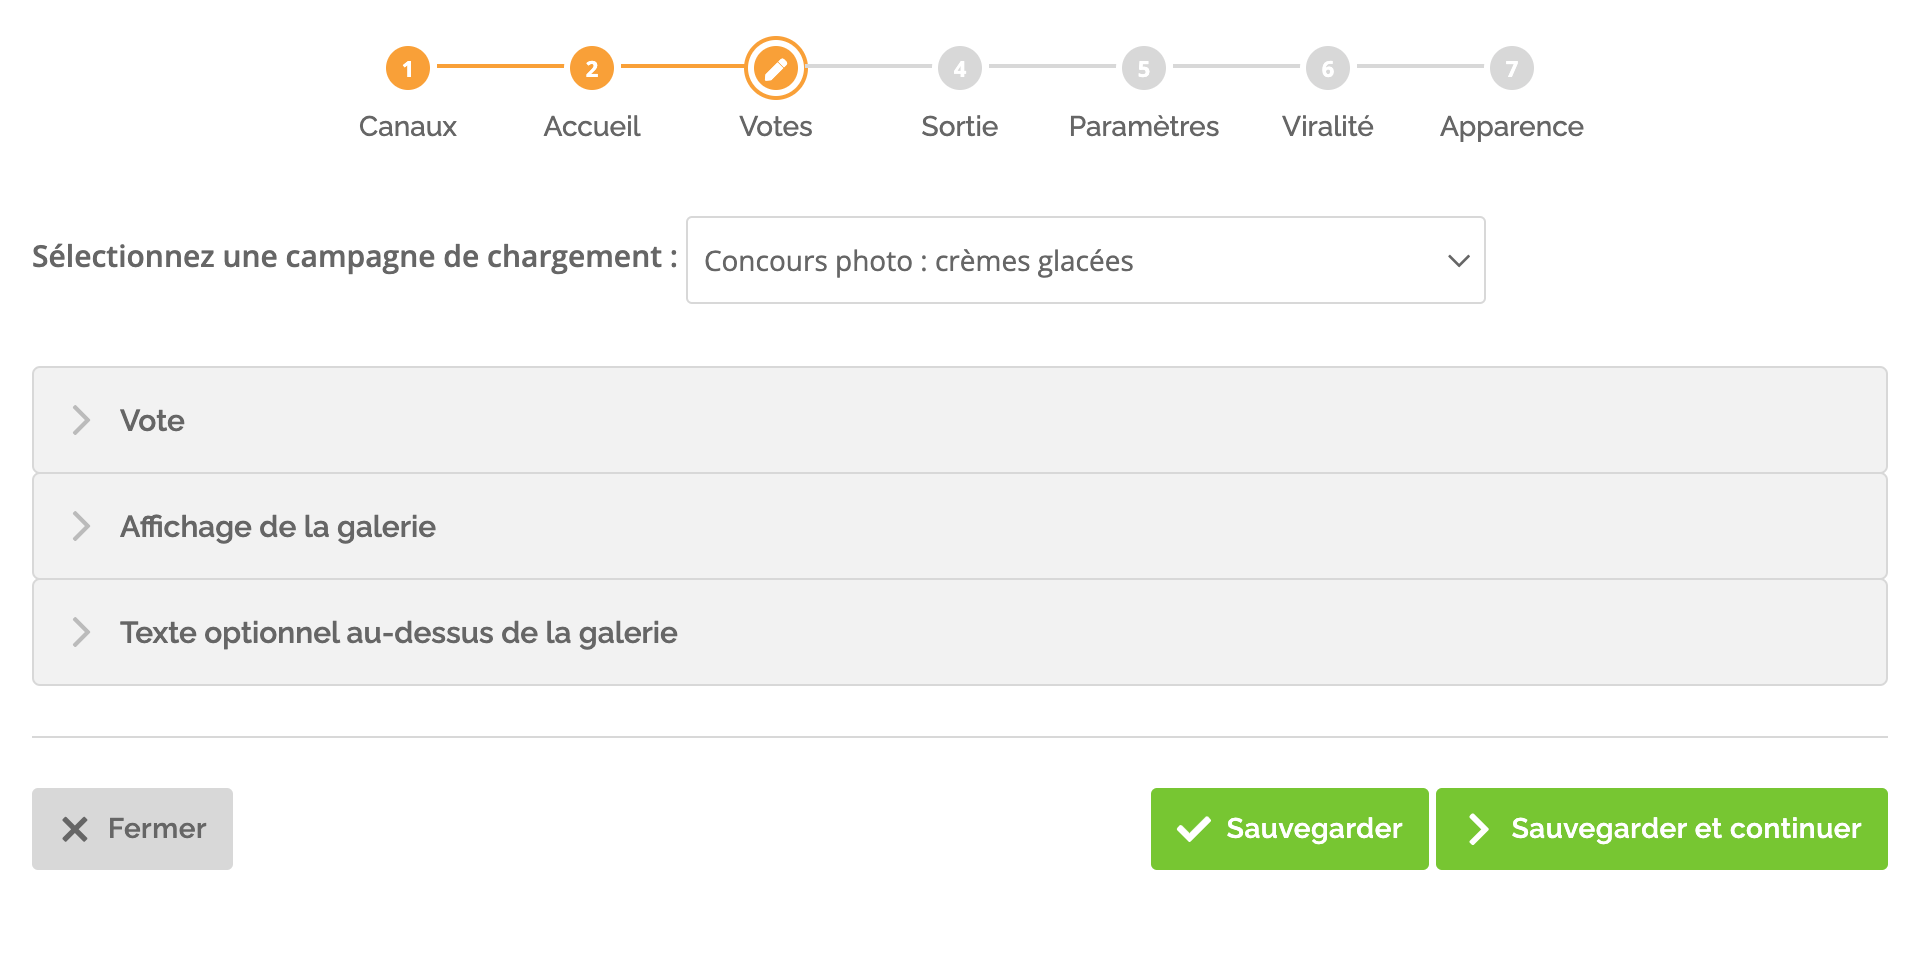Select the Canaux step label

408,126
